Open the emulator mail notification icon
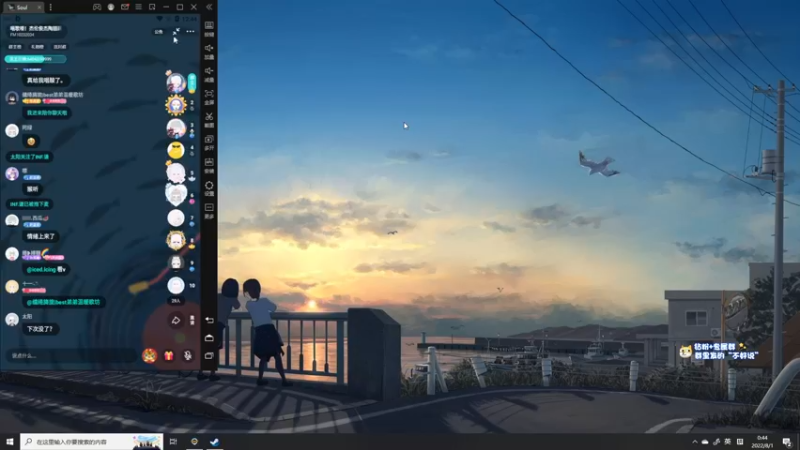 [124, 7]
